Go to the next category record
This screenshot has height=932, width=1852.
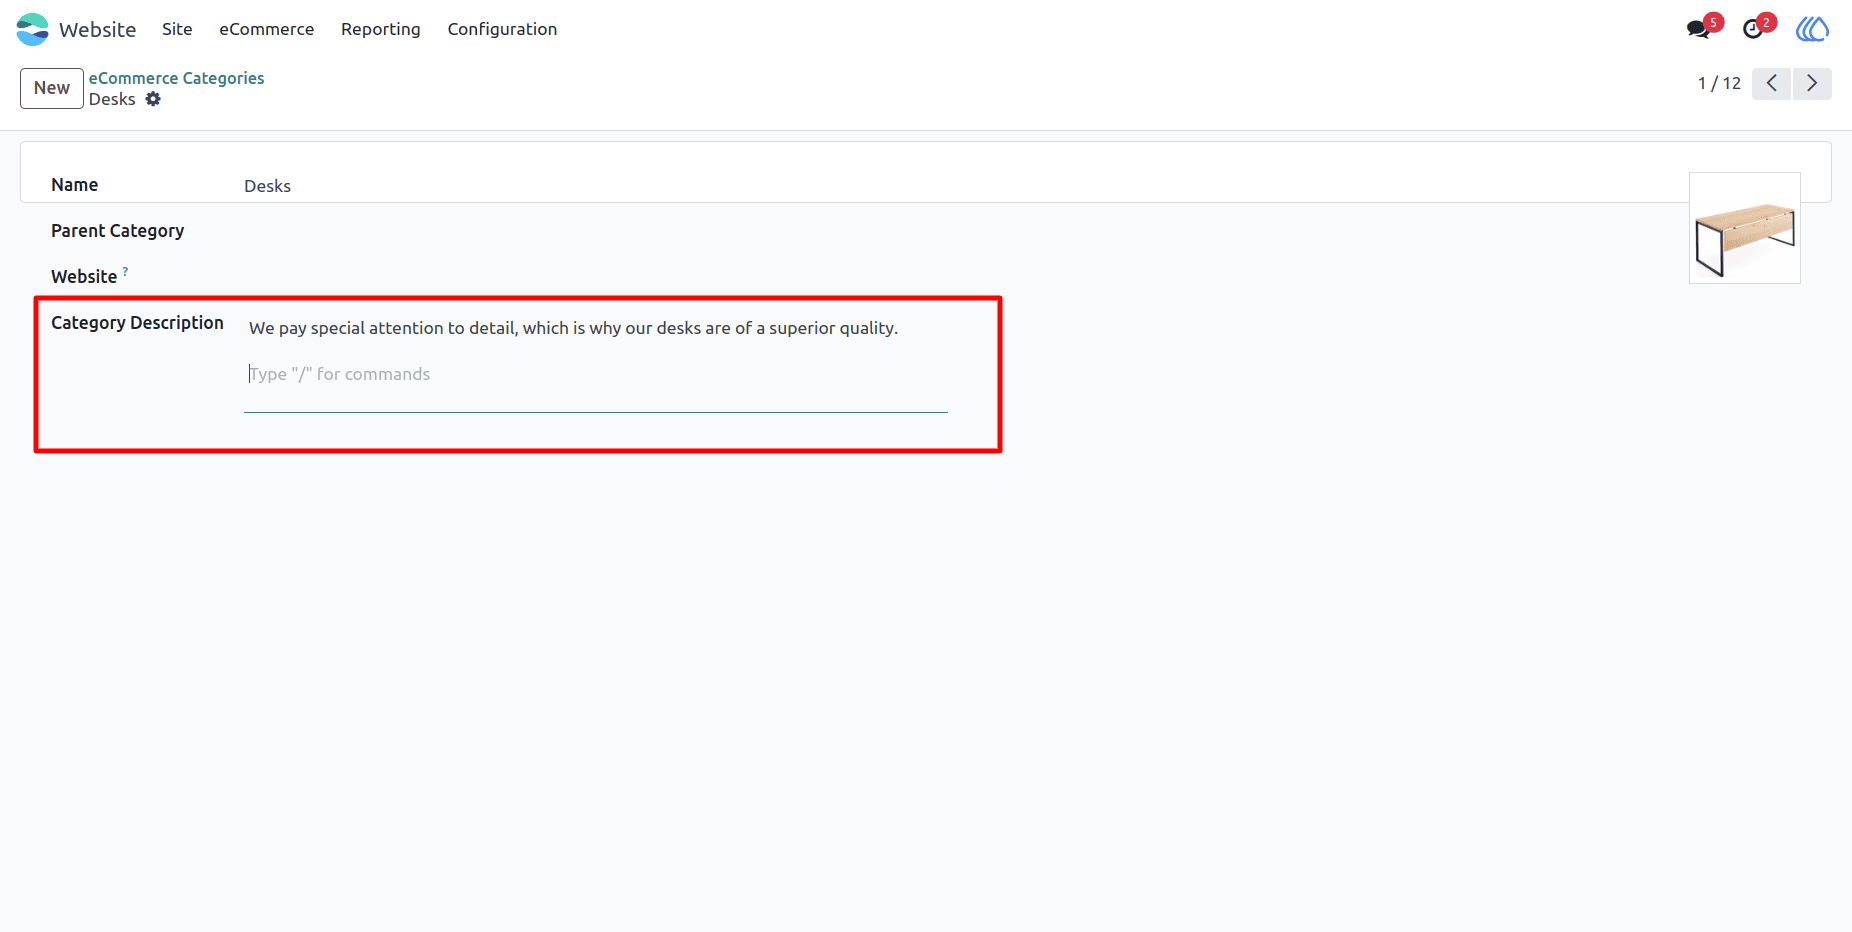coord(1812,84)
